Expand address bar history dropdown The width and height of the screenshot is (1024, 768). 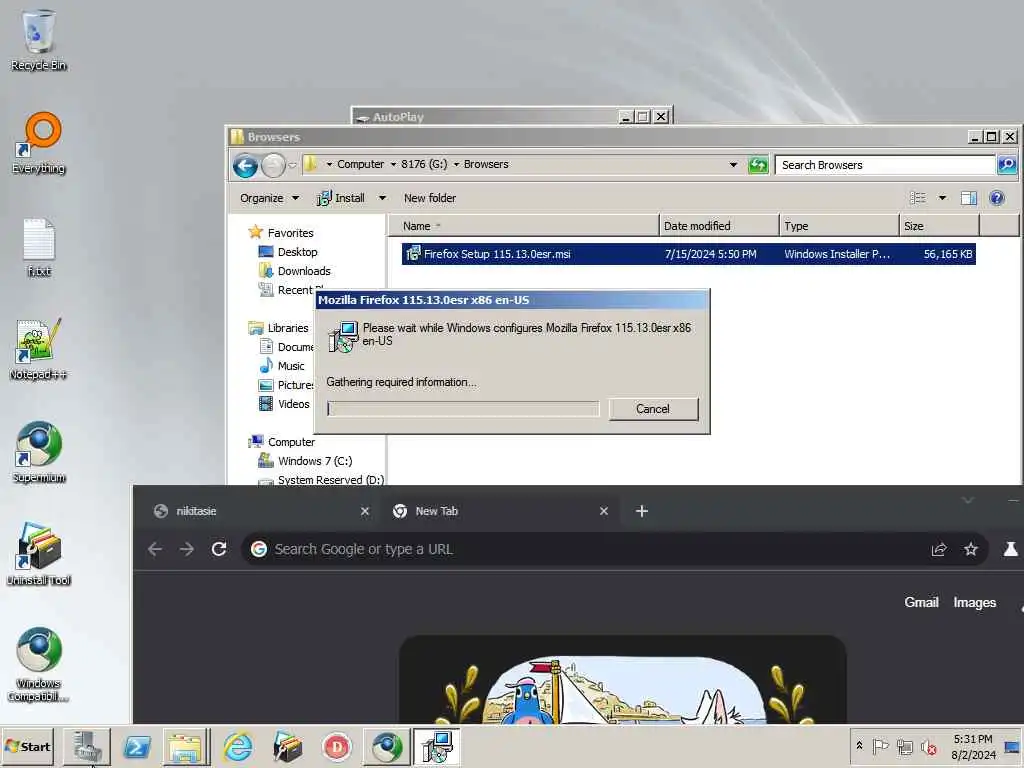click(733, 165)
